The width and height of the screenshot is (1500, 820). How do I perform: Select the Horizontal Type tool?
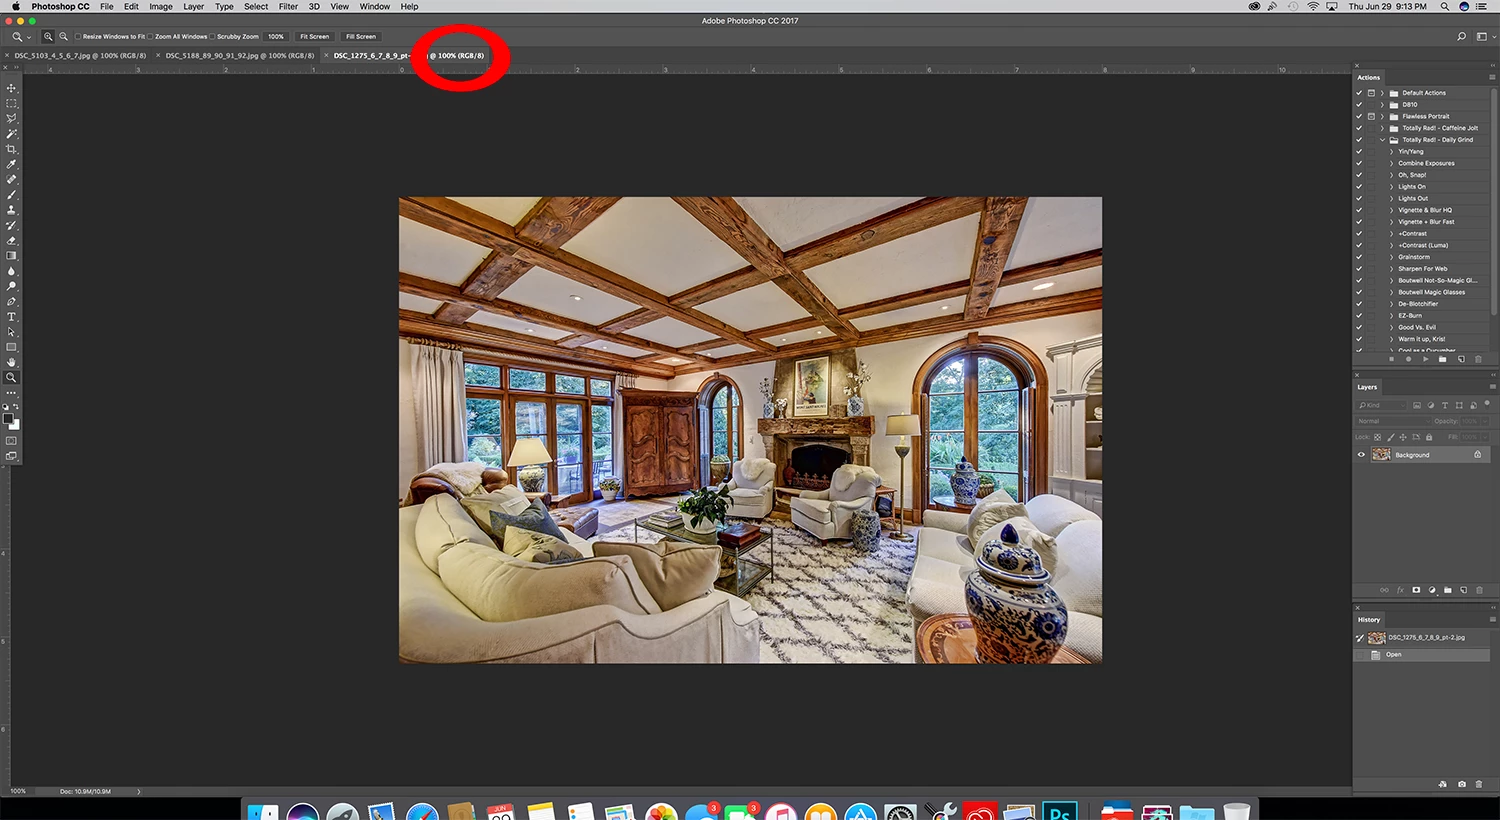[x=11, y=316]
